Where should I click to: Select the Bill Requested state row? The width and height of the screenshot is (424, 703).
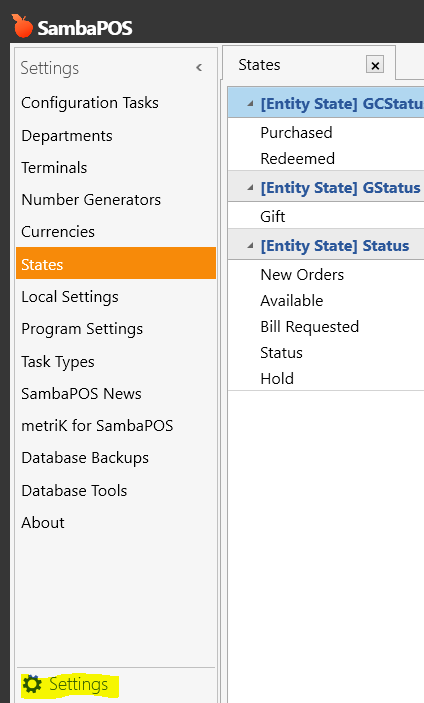coord(326,326)
